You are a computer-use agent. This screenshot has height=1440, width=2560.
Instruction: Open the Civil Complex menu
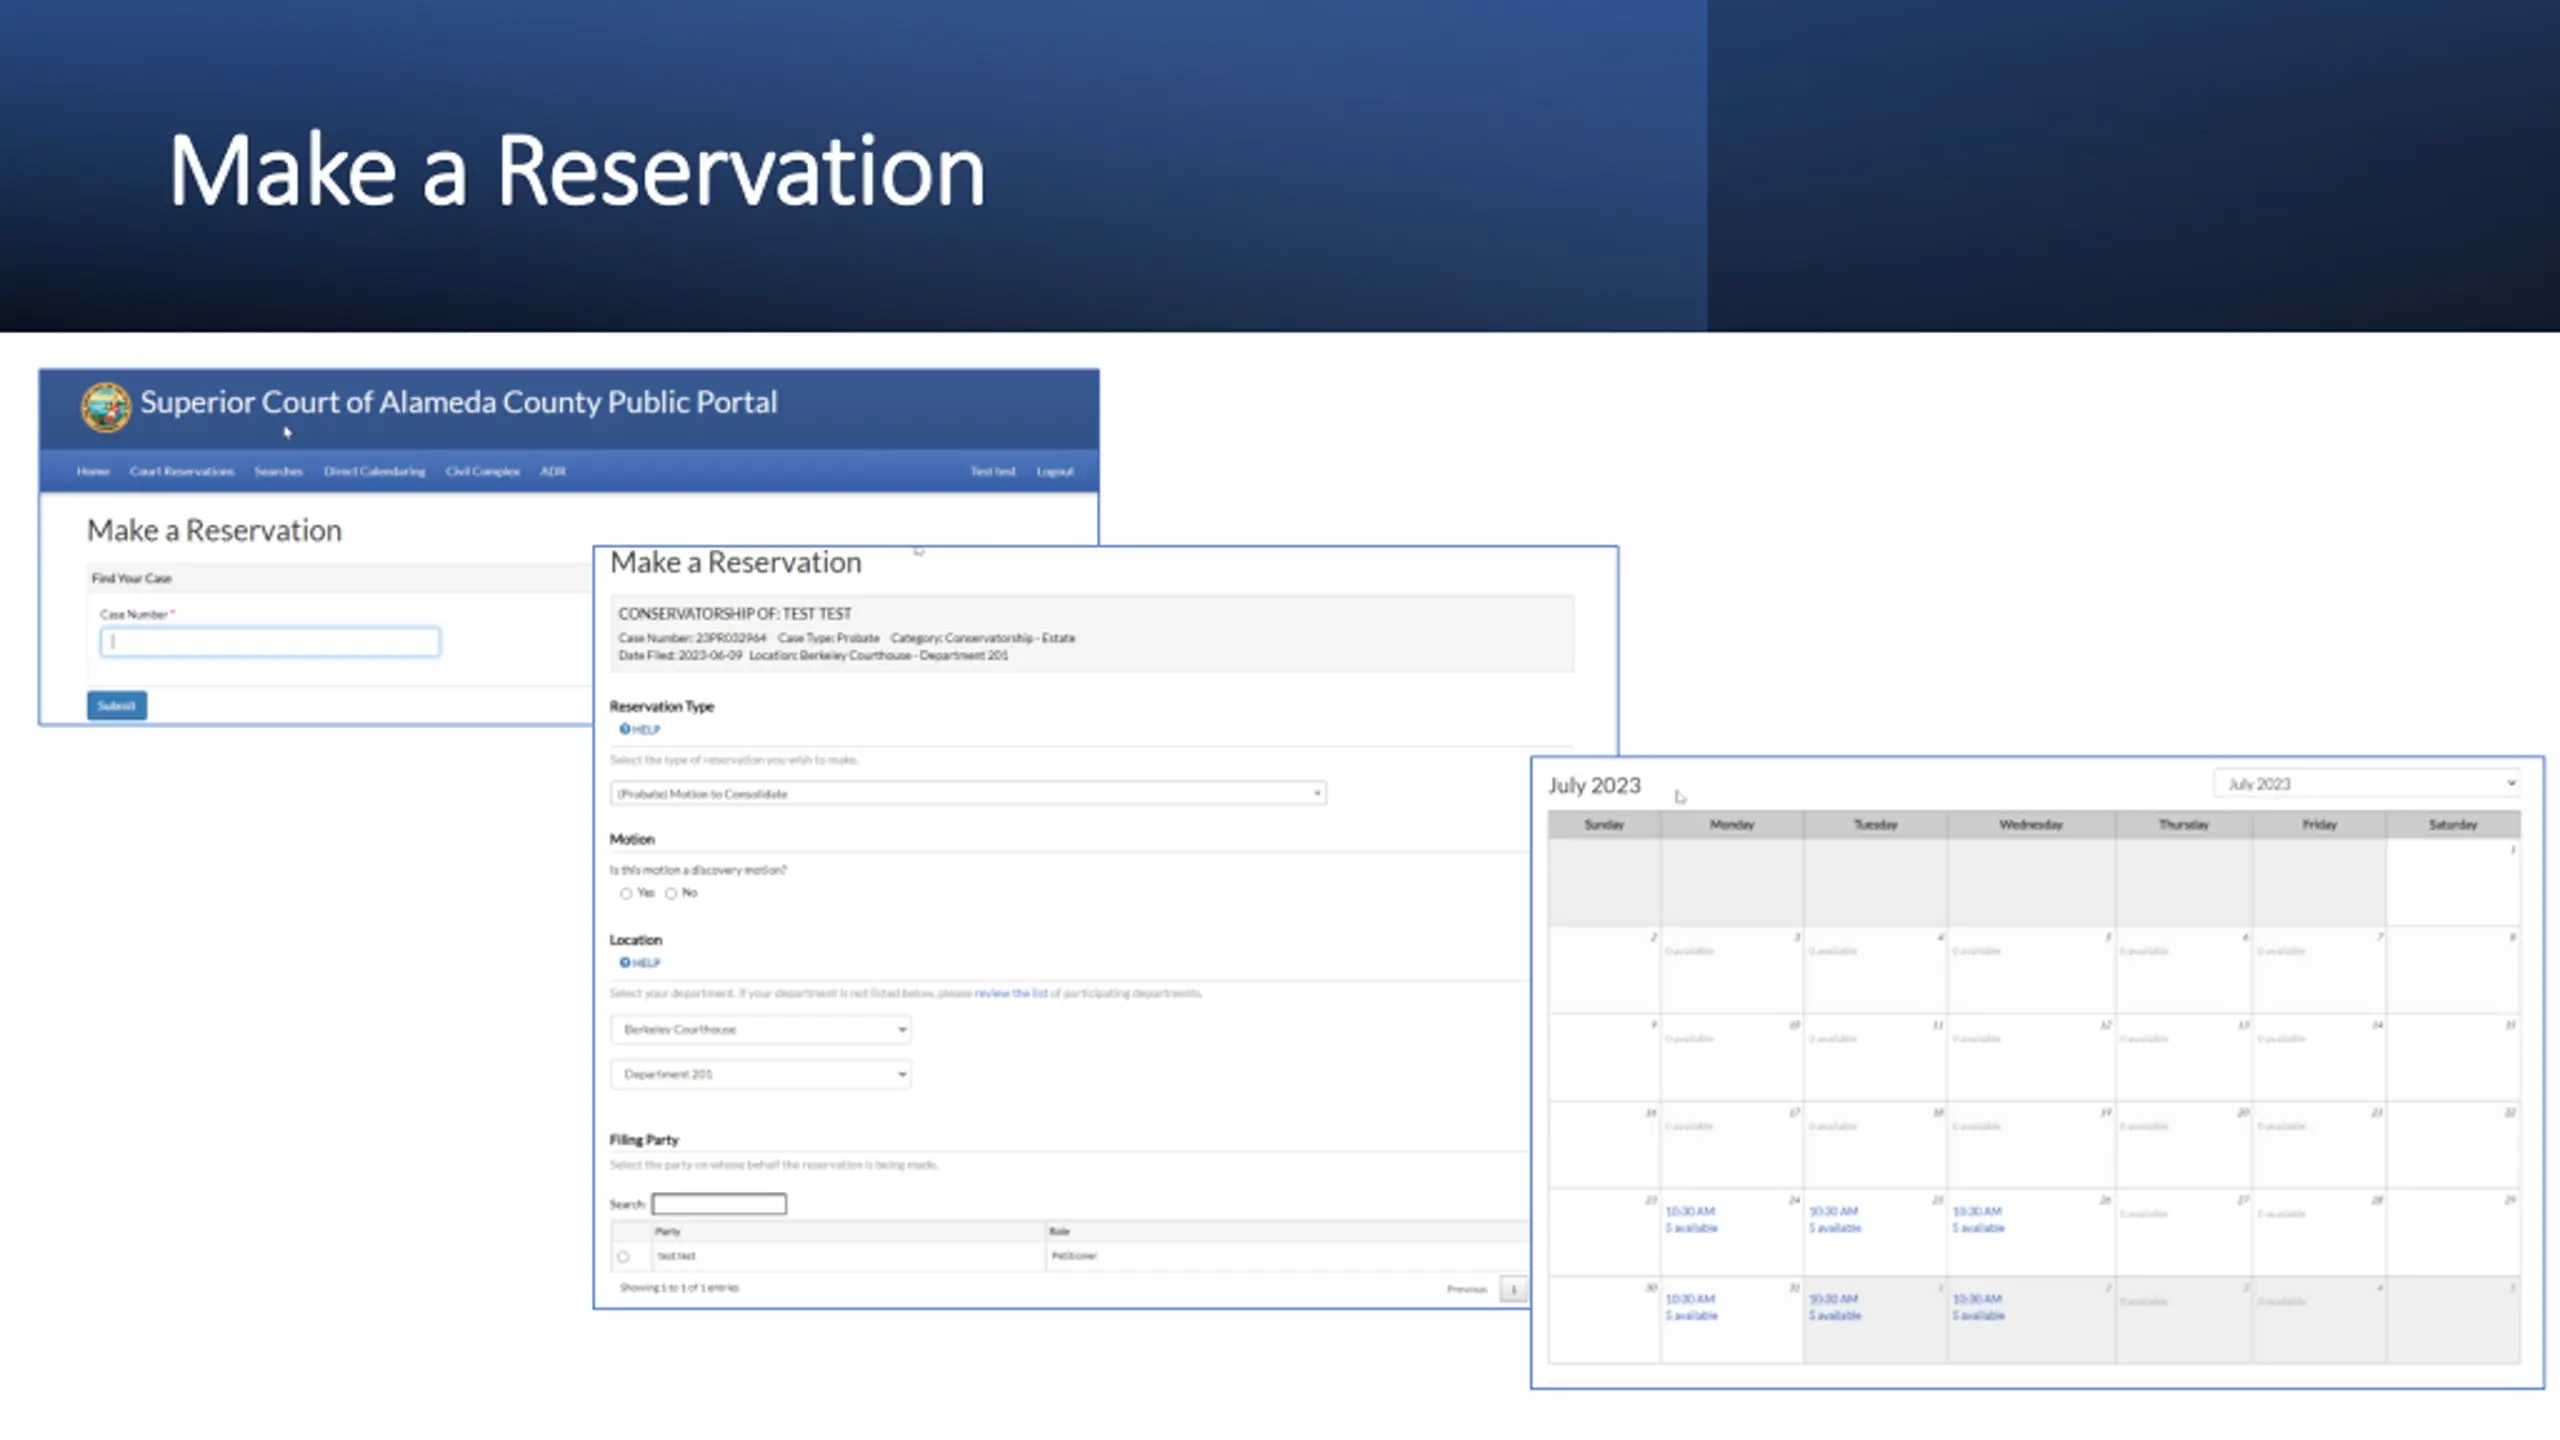coord(483,471)
